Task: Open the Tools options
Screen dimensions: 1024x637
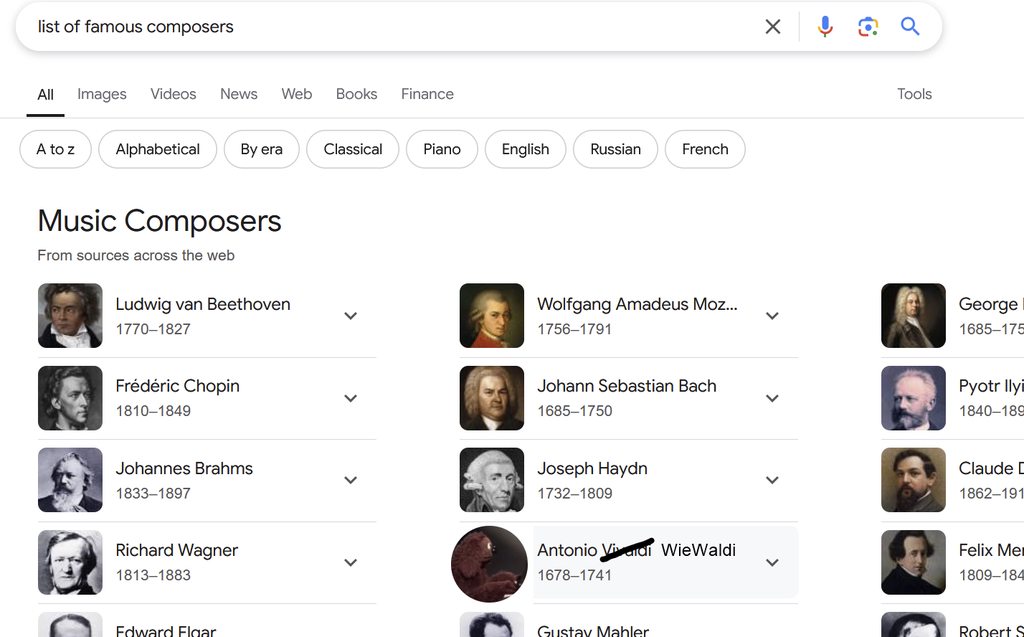Action: coord(914,94)
